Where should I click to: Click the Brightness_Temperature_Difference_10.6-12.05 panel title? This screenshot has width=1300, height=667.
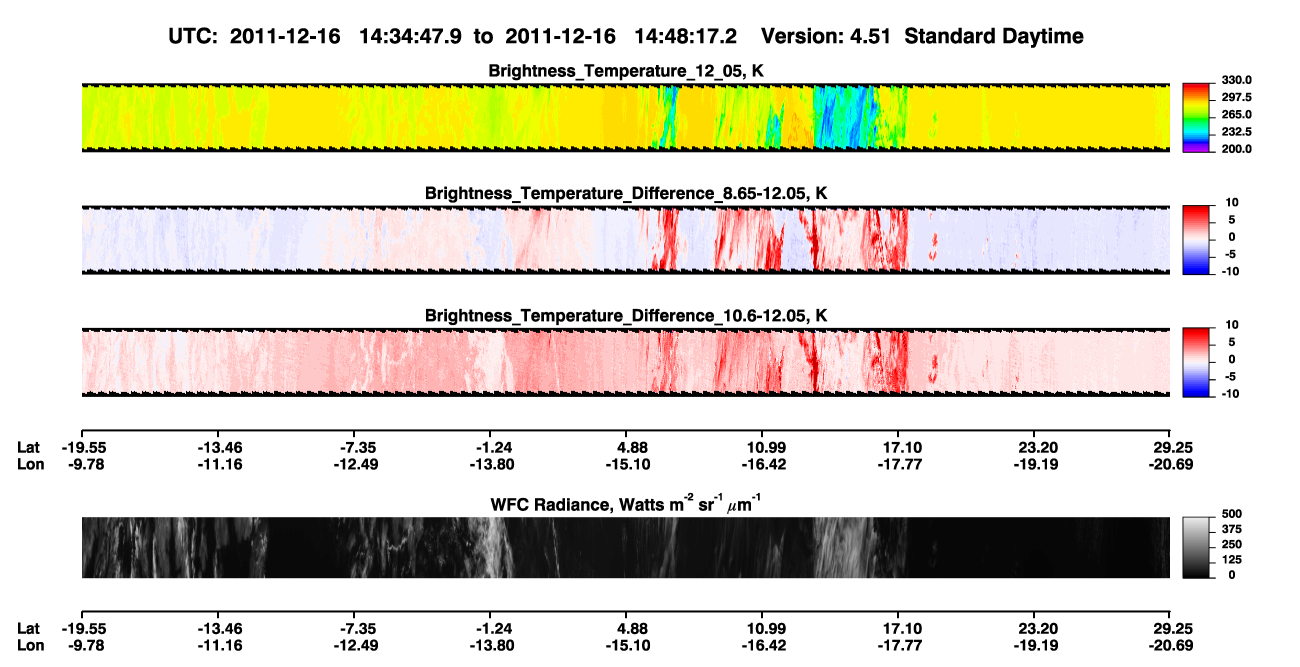click(x=626, y=316)
